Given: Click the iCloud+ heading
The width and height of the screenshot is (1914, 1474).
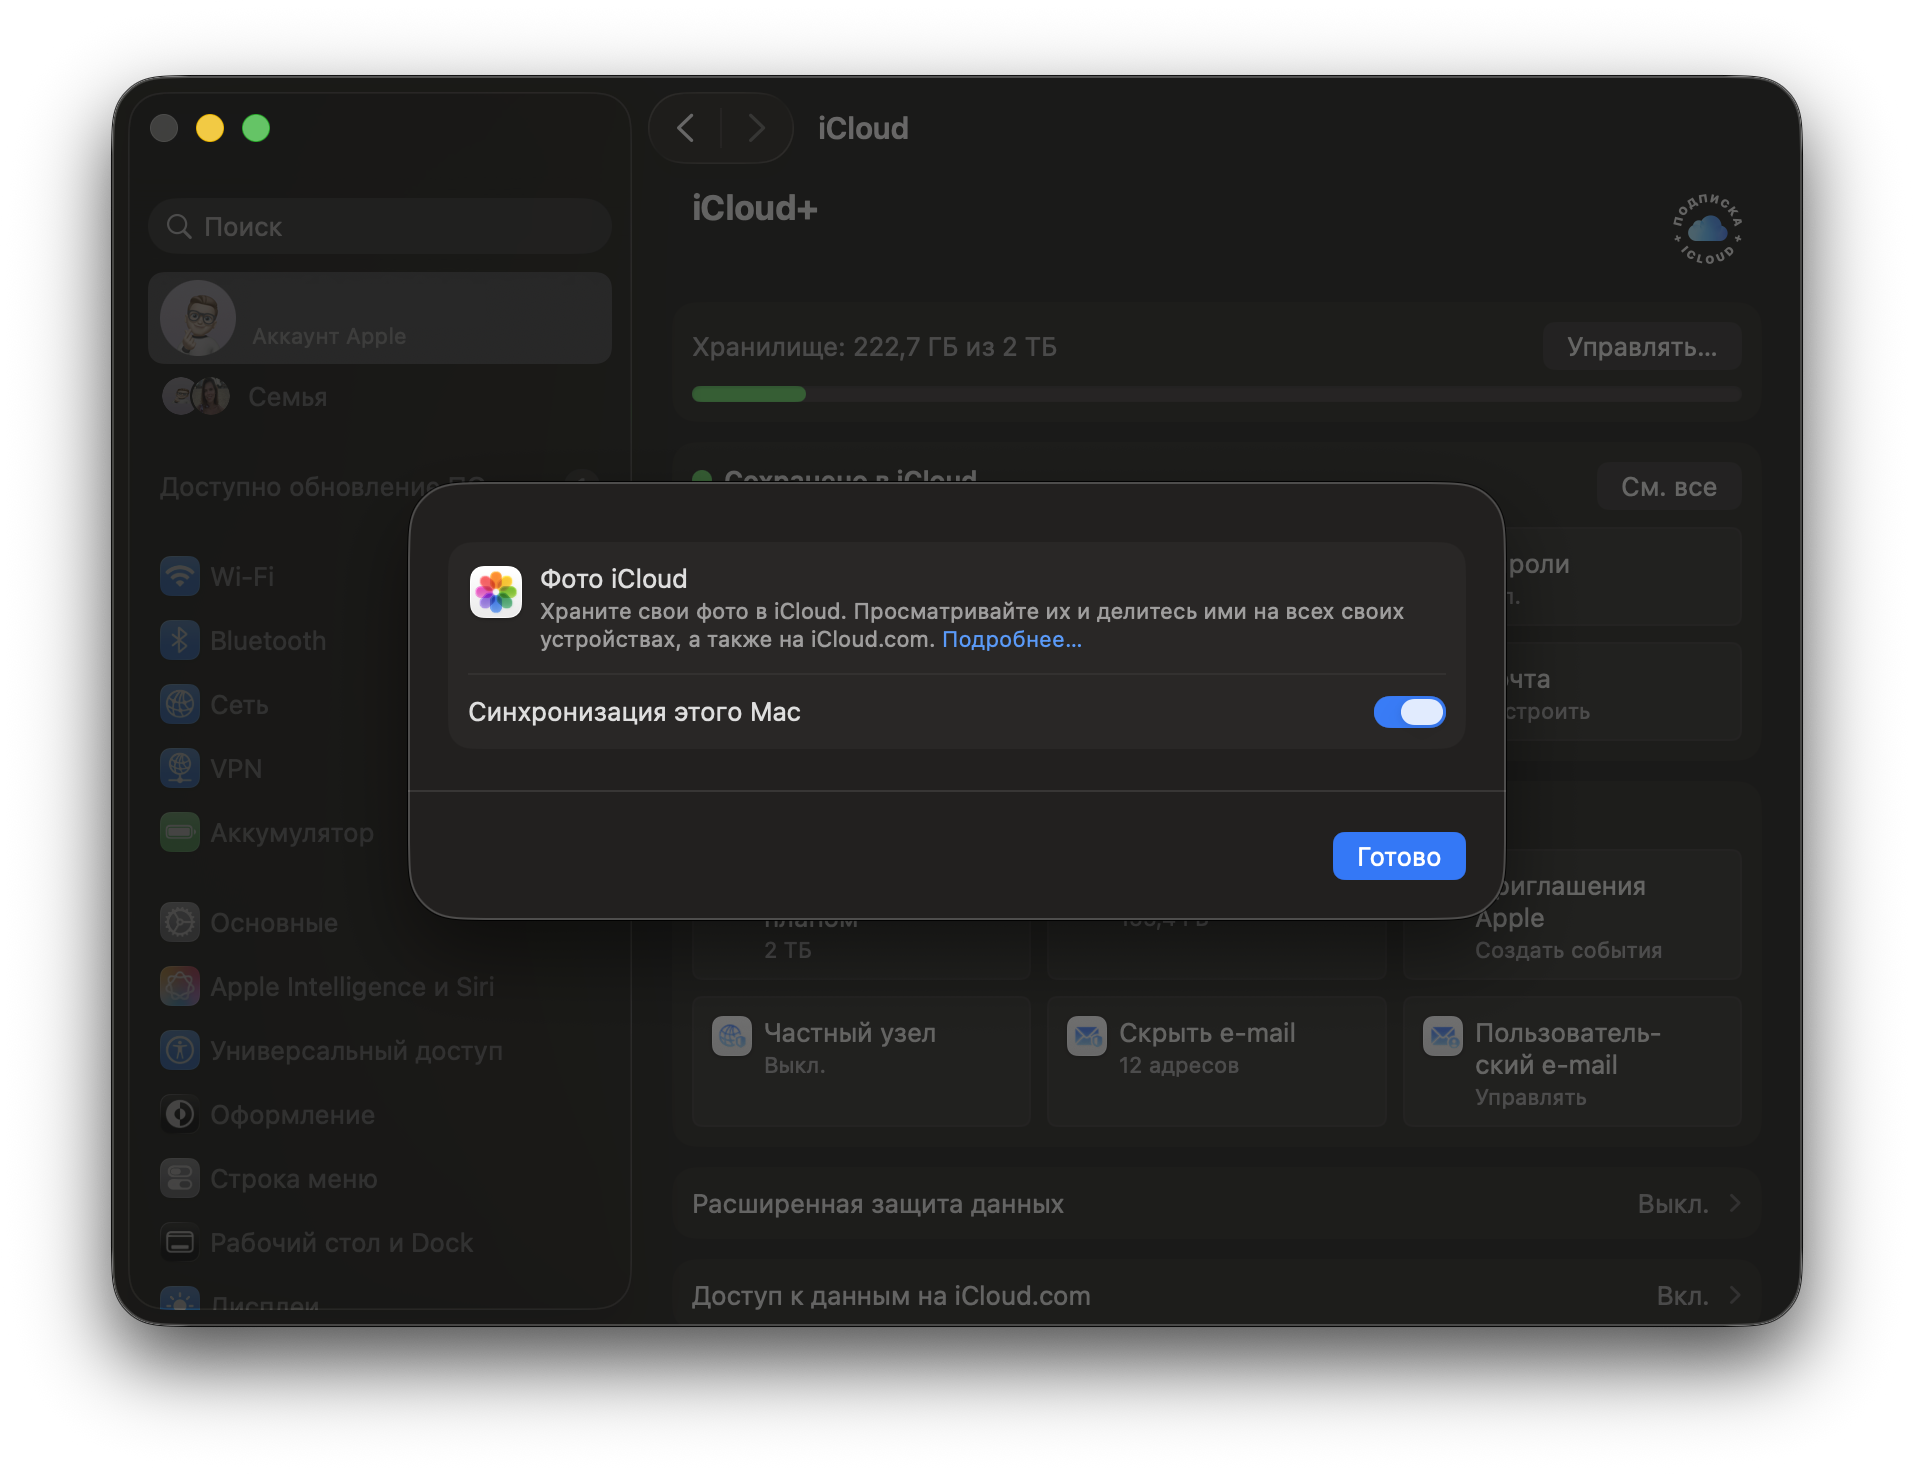Looking at the screenshot, I should click(x=754, y=208).
